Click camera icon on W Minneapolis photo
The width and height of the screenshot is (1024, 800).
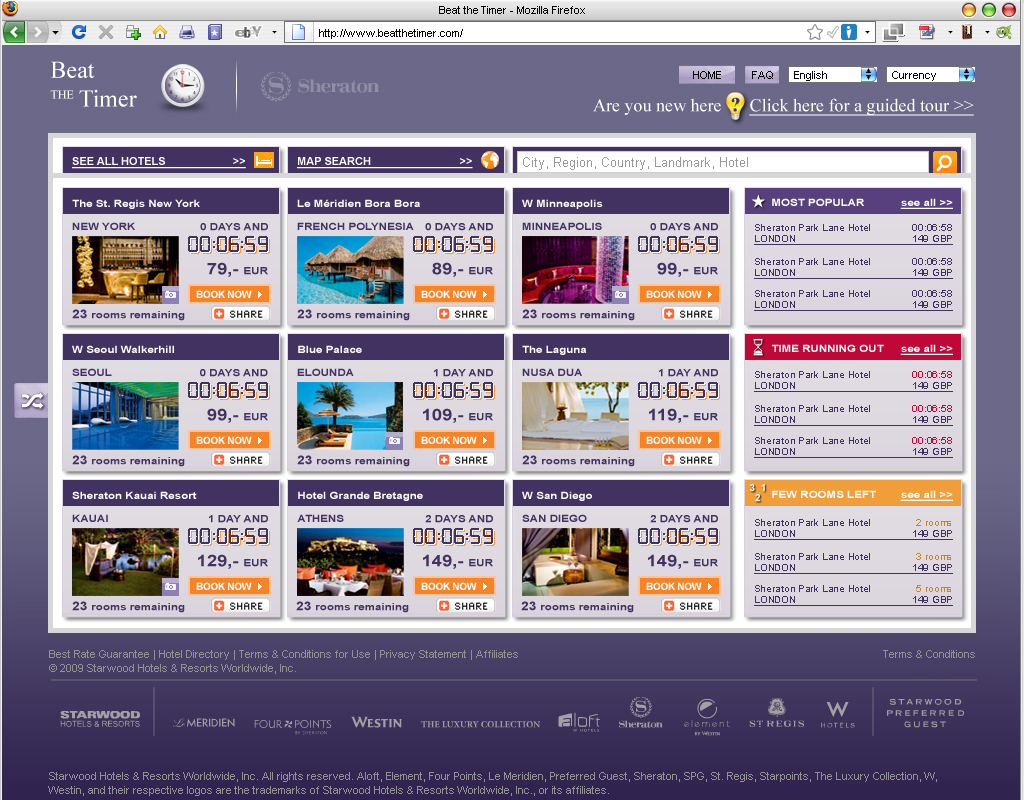click(x=620, y=295)
